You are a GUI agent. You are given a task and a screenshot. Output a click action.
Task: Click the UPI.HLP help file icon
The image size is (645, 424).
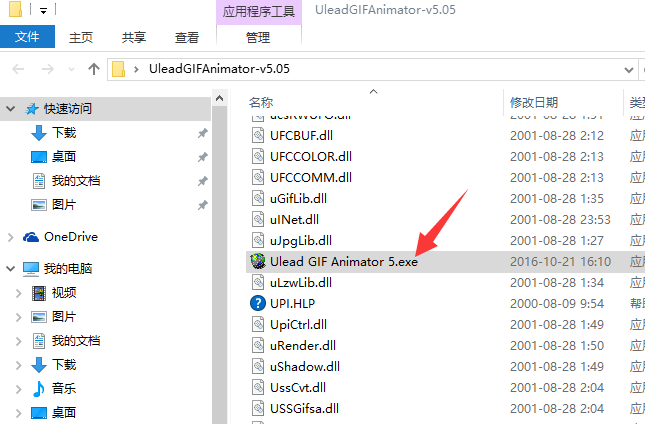point(258,304)
